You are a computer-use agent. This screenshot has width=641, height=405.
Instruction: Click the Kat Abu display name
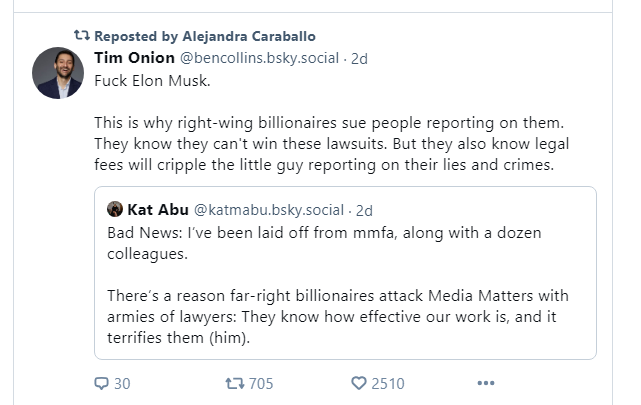click(158, 210)
